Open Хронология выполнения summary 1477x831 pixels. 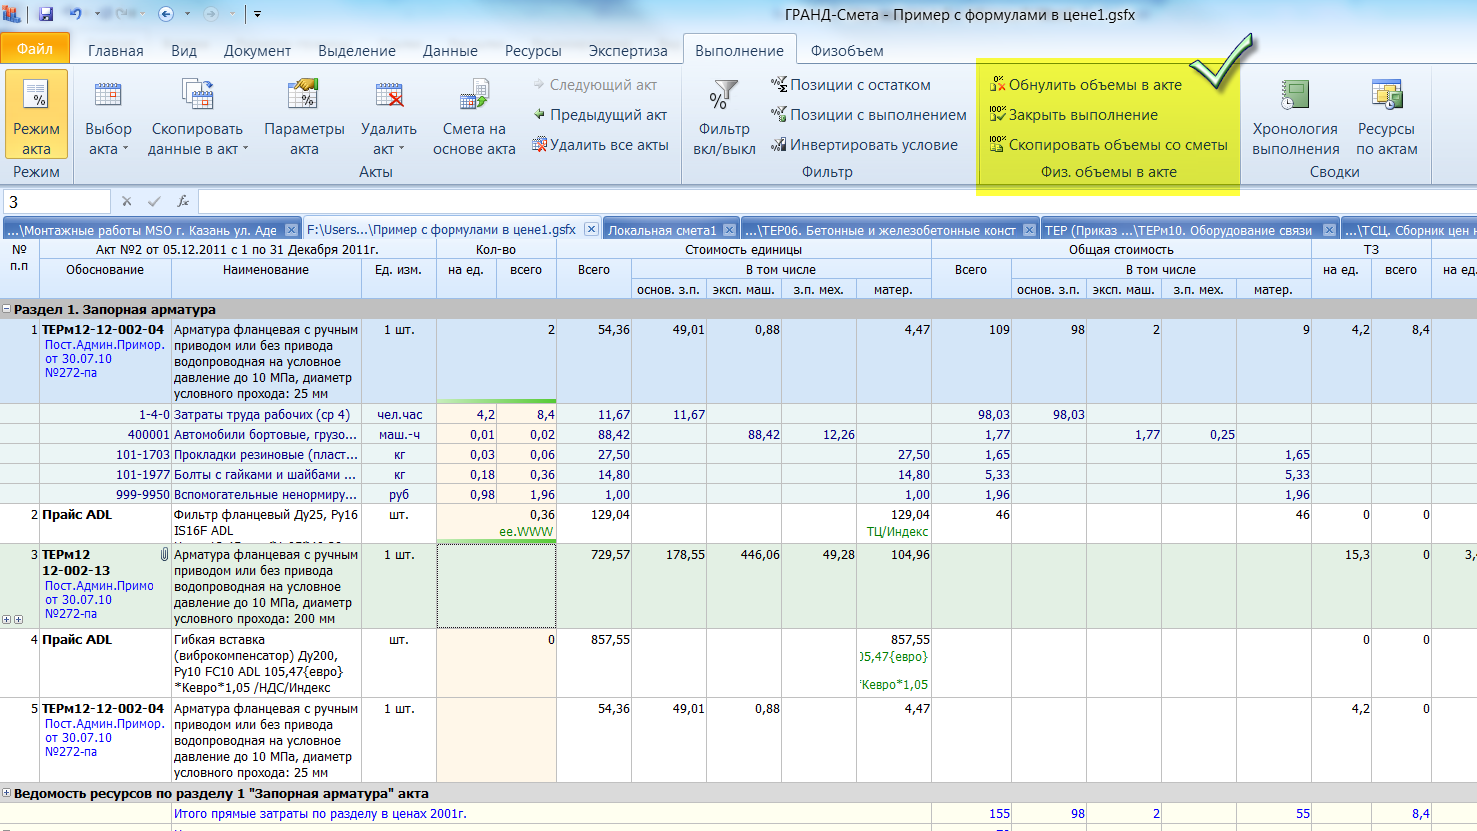click(x=1295, y=117)
